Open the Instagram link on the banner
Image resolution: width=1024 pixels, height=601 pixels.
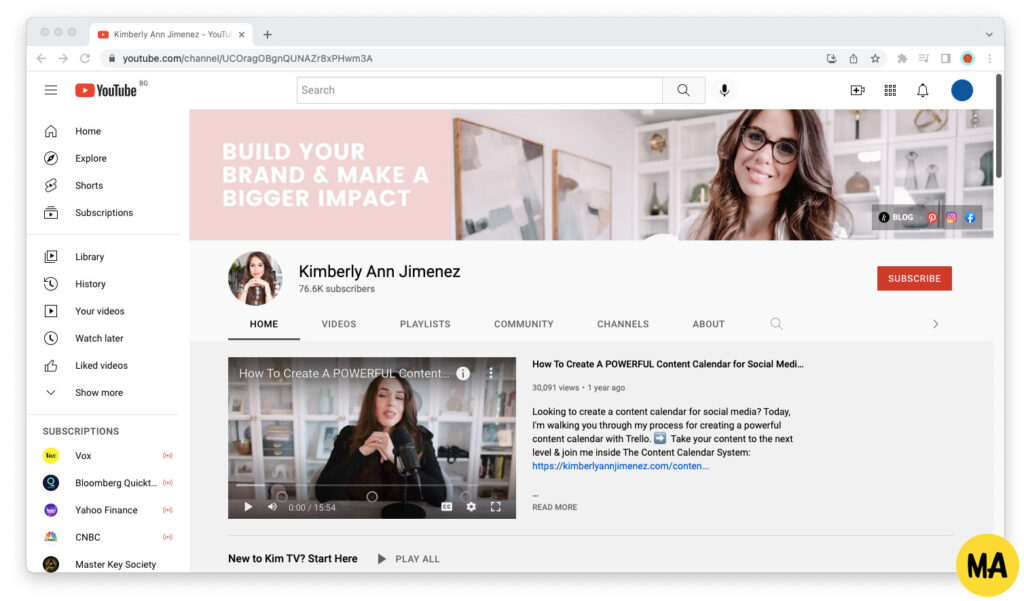click(951, 218)
